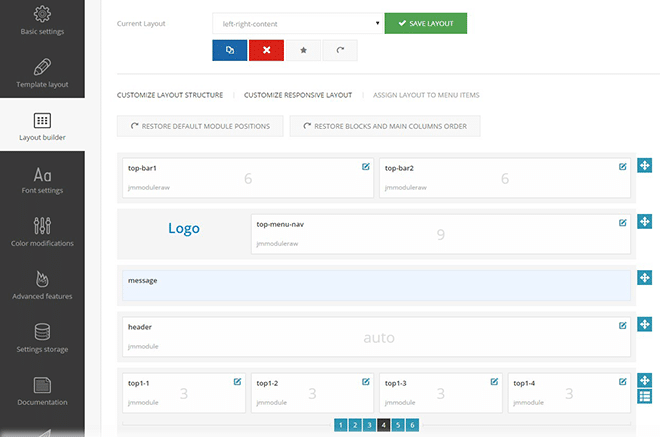The width and height of the screenshot is (660, 437).
Task: Switch to Assign Layout to Menu Items tab
Action: click(x=426, y=96)
